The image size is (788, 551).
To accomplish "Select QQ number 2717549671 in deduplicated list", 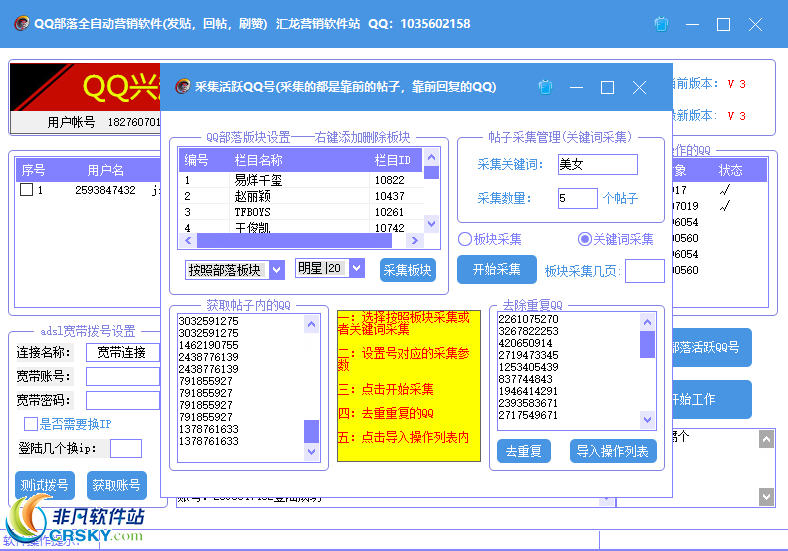I will click(528, 415).
